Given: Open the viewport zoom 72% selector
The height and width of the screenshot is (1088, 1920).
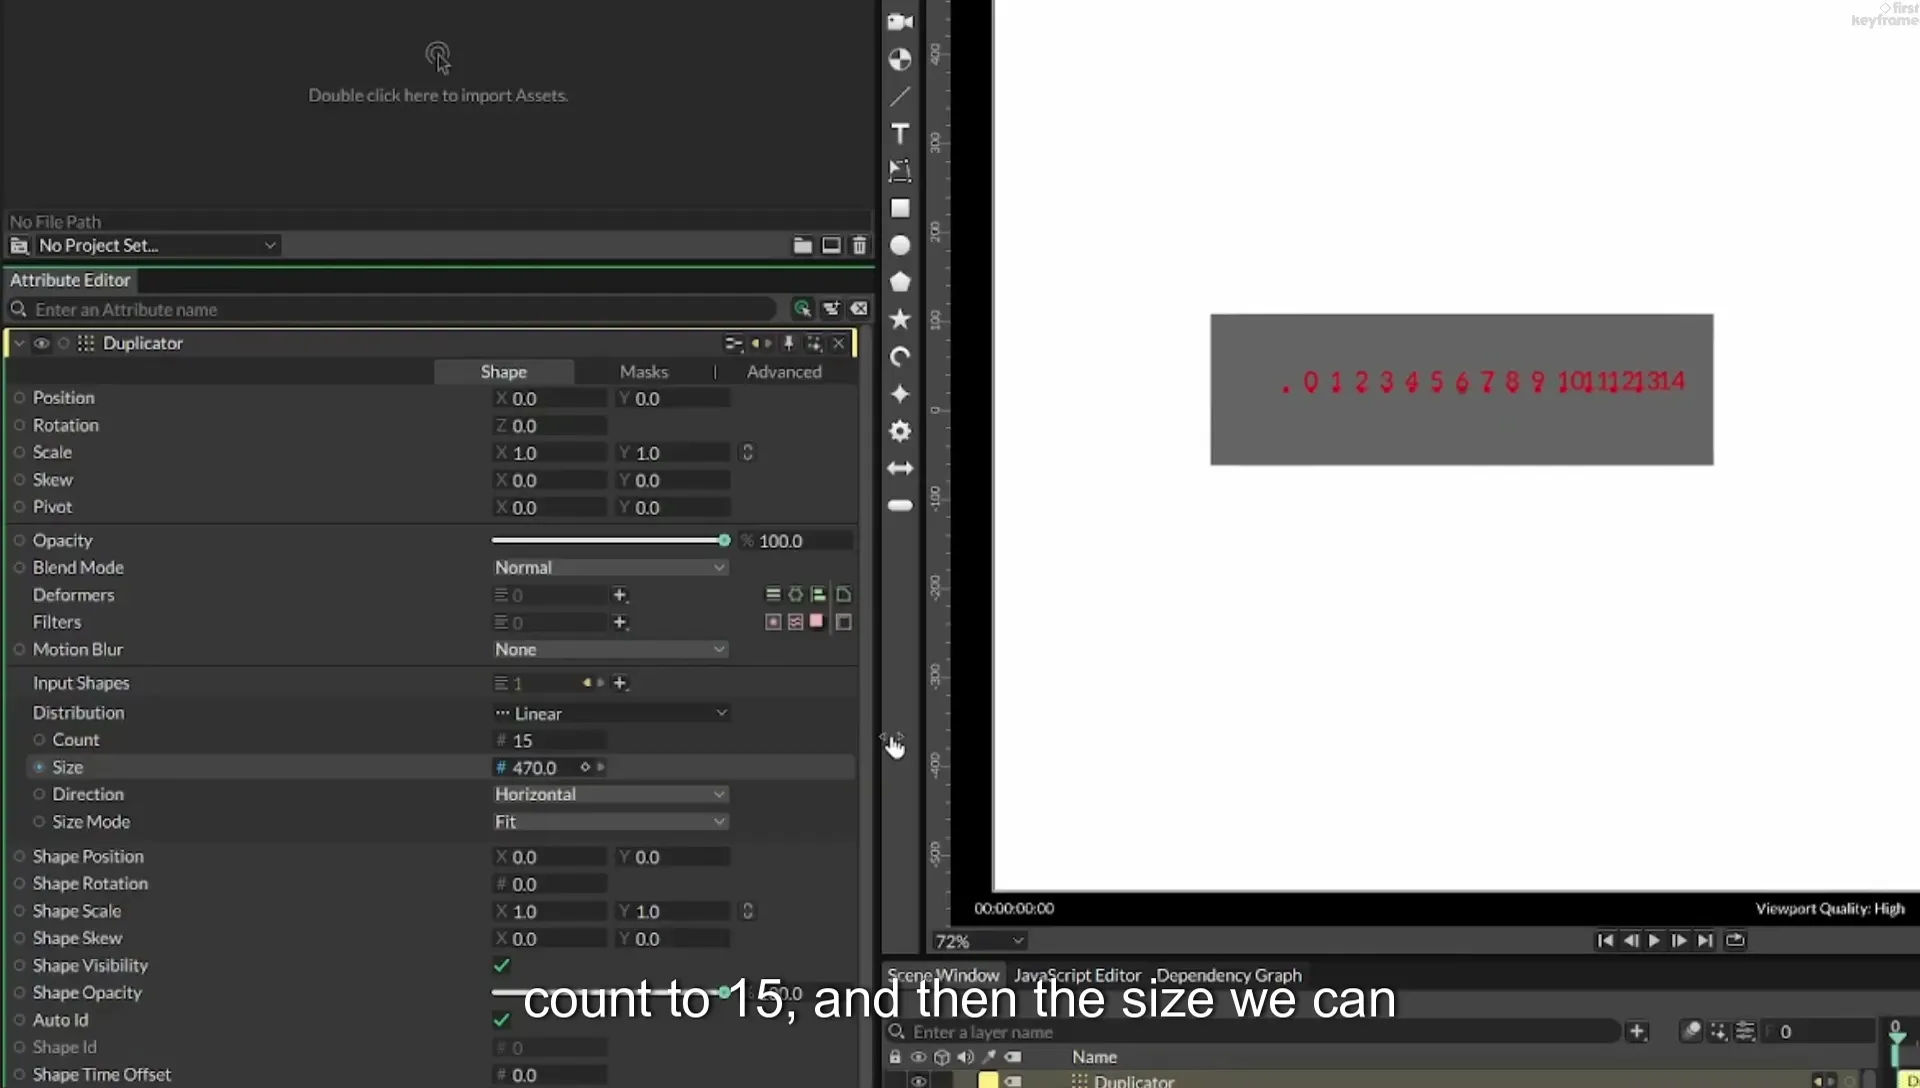Looking at the screenshot, I should 979,941.
